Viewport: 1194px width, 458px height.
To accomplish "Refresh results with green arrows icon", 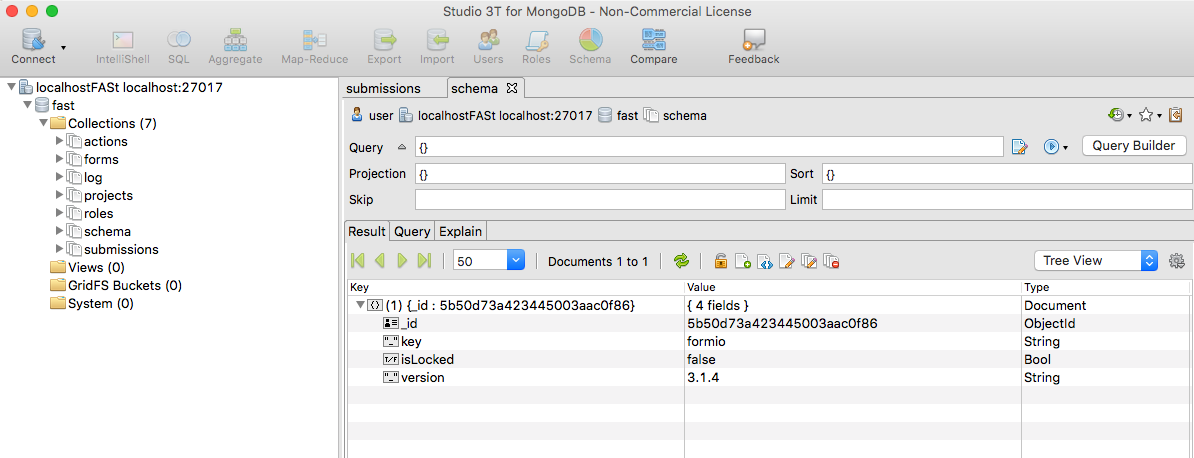I will click(x=682, y=261).
